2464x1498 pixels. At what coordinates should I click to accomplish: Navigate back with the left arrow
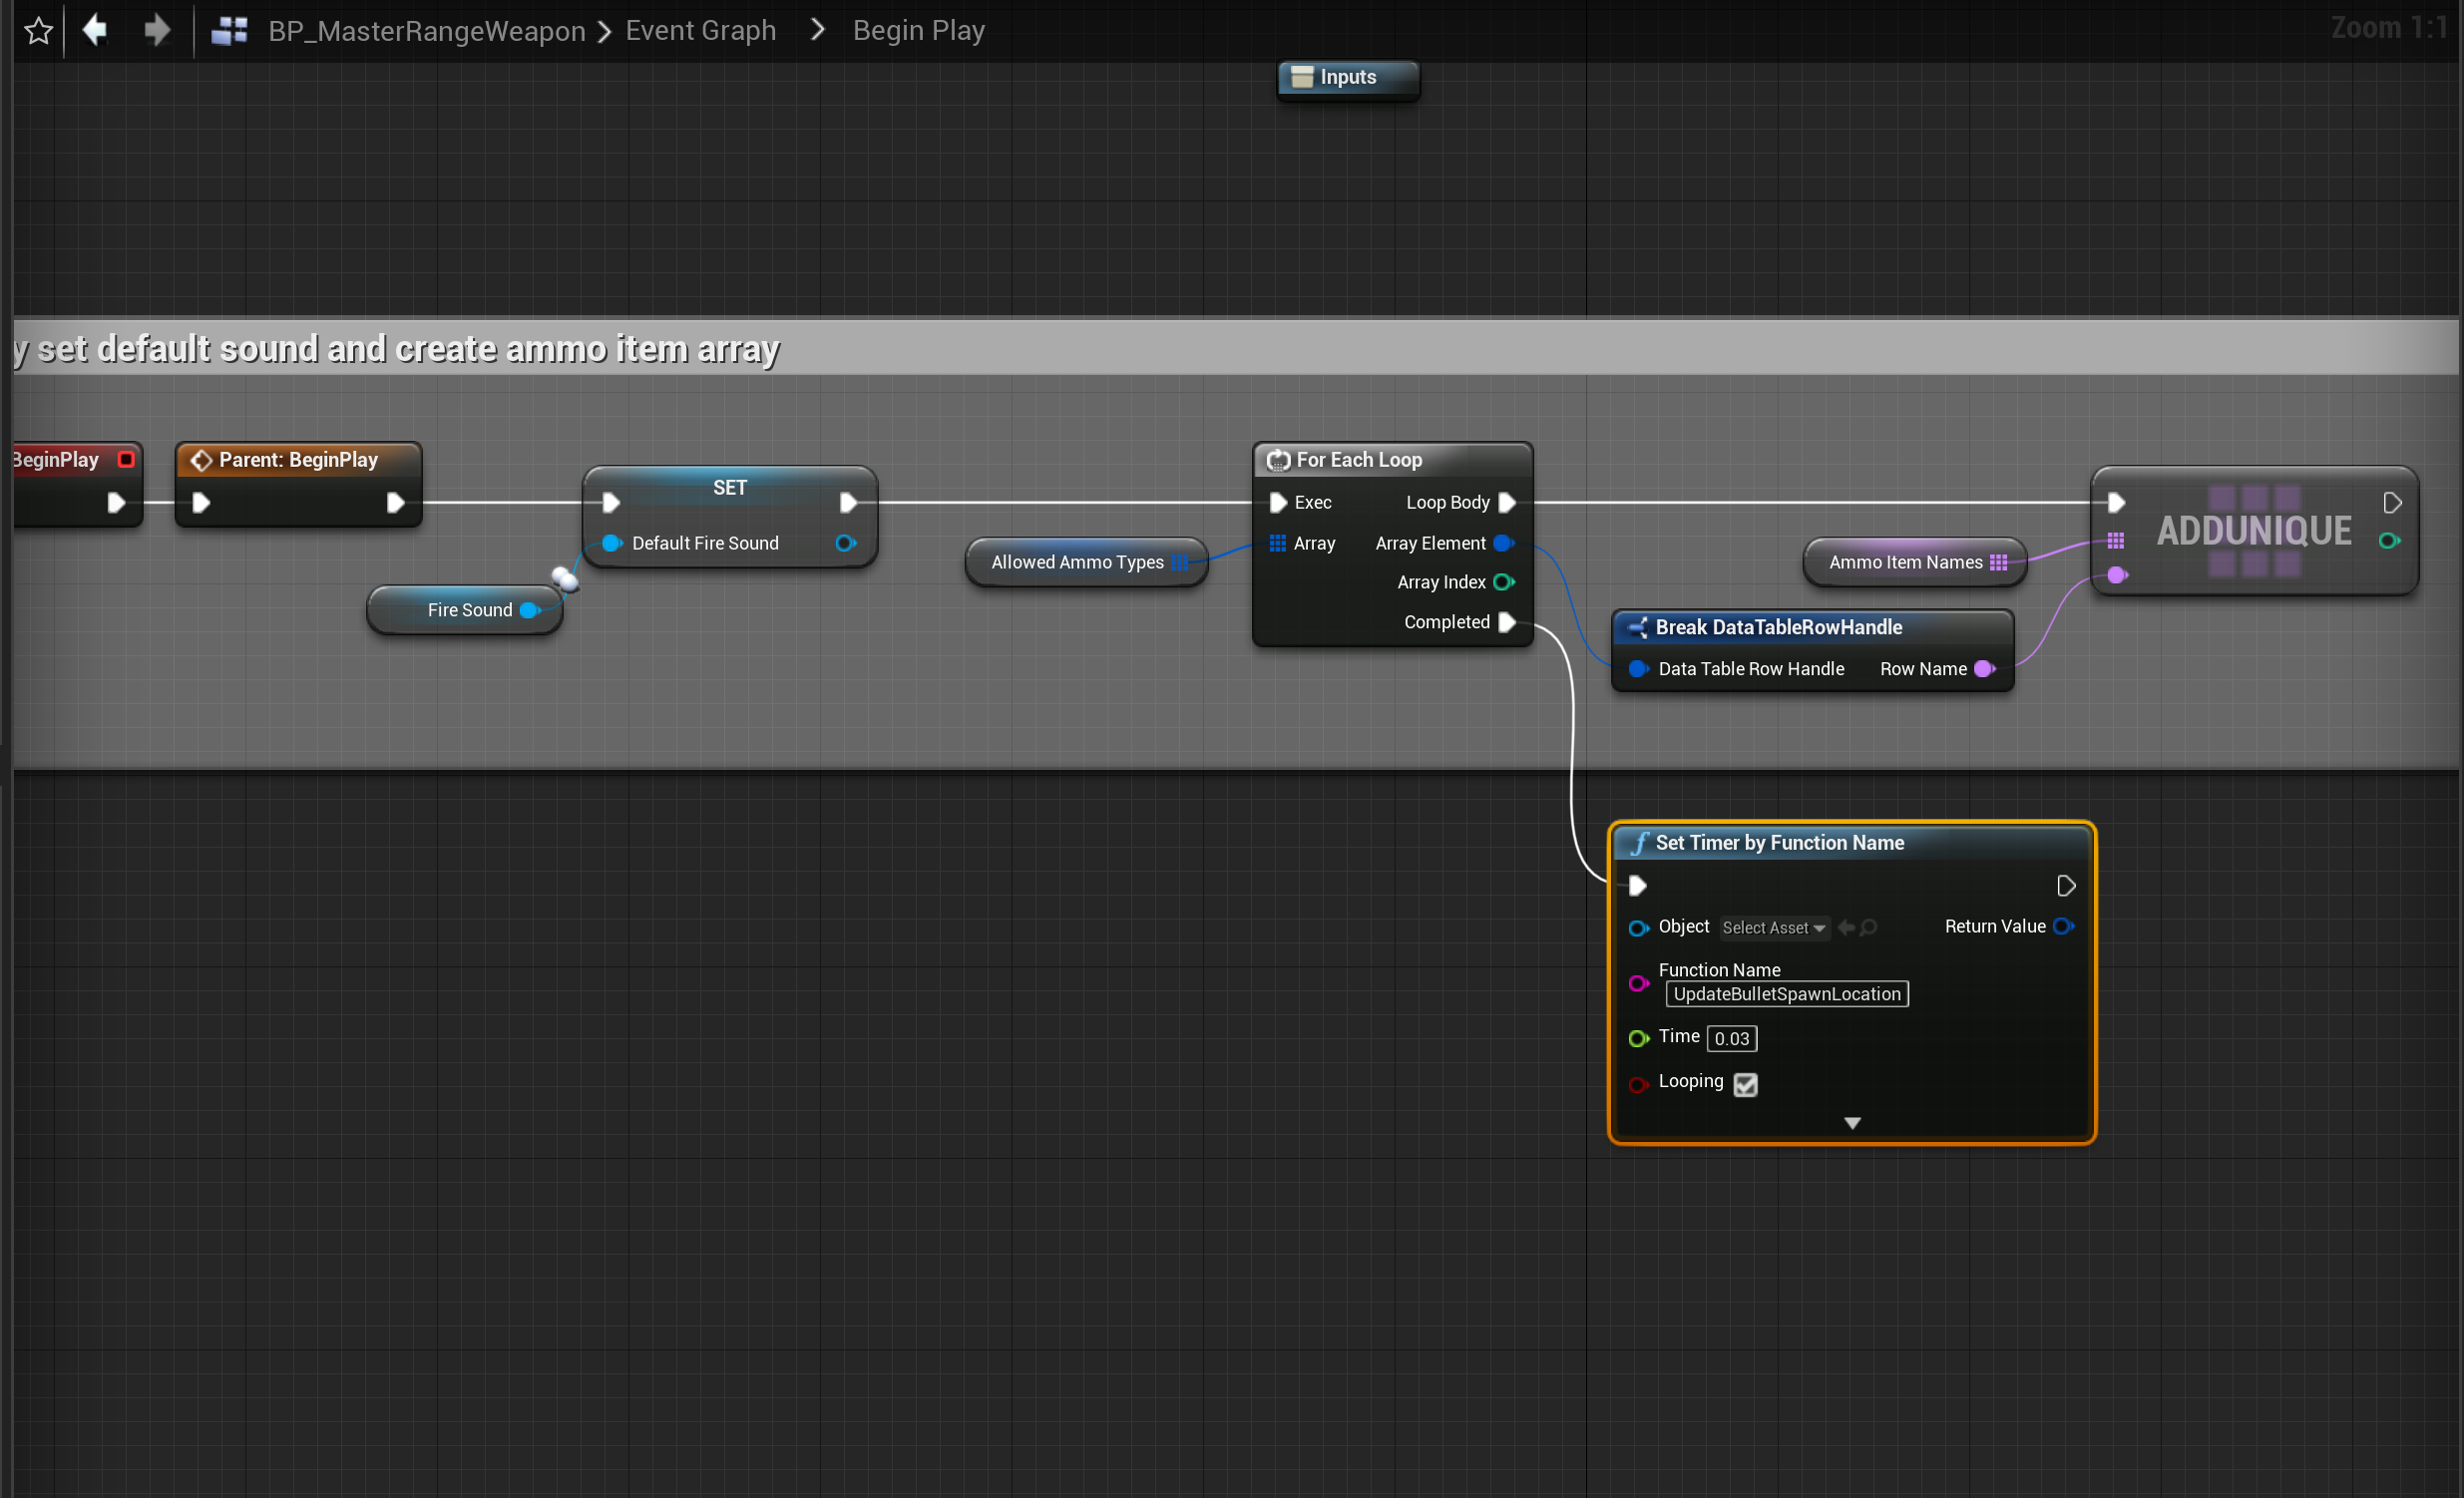(95, 30)
